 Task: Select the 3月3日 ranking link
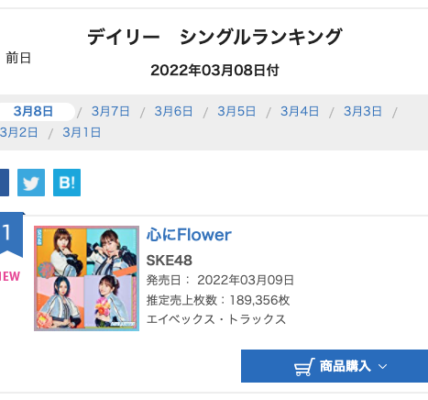[363, 111]
